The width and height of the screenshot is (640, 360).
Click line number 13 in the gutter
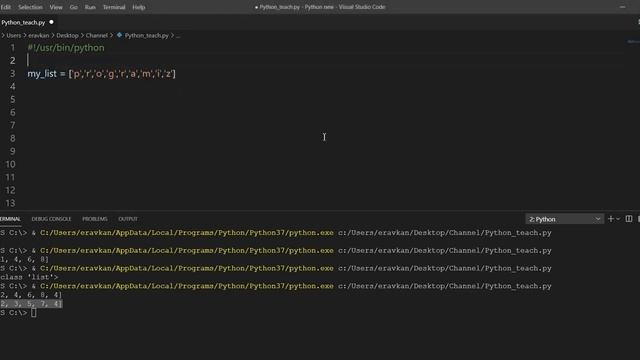[10, 203]
